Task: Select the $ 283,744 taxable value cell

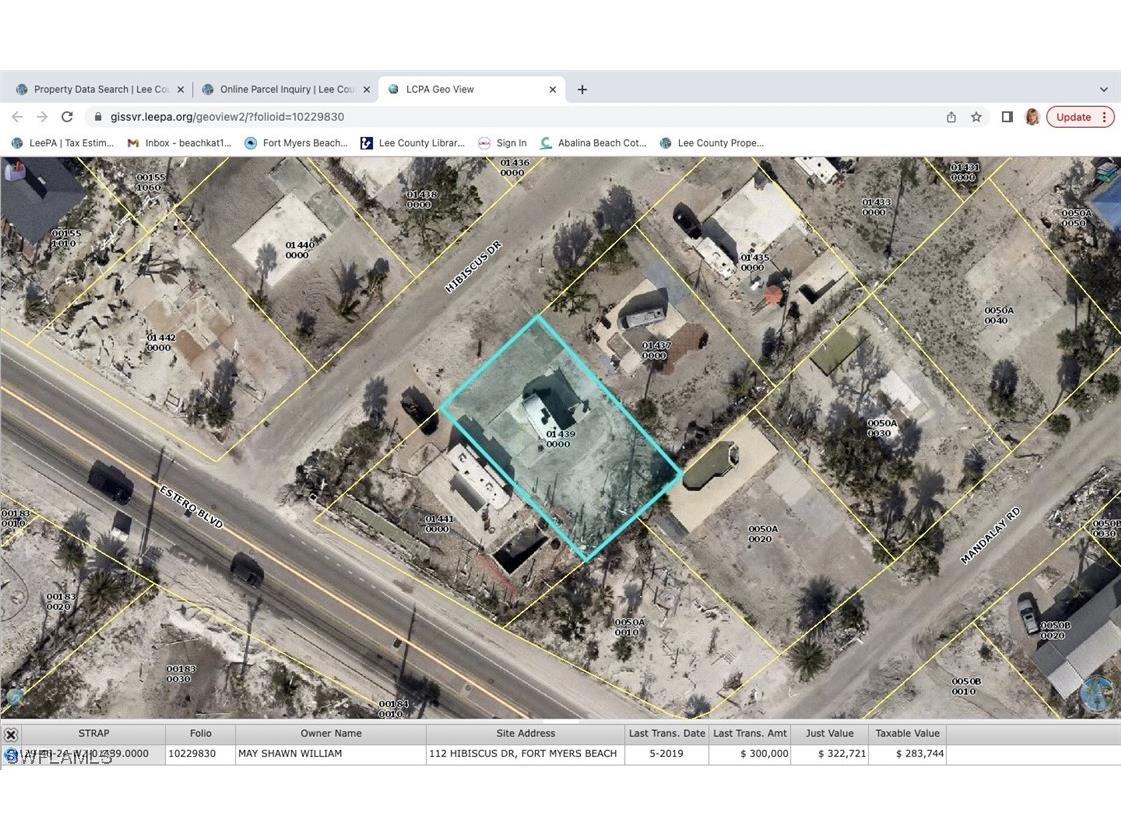Action: 907,753
